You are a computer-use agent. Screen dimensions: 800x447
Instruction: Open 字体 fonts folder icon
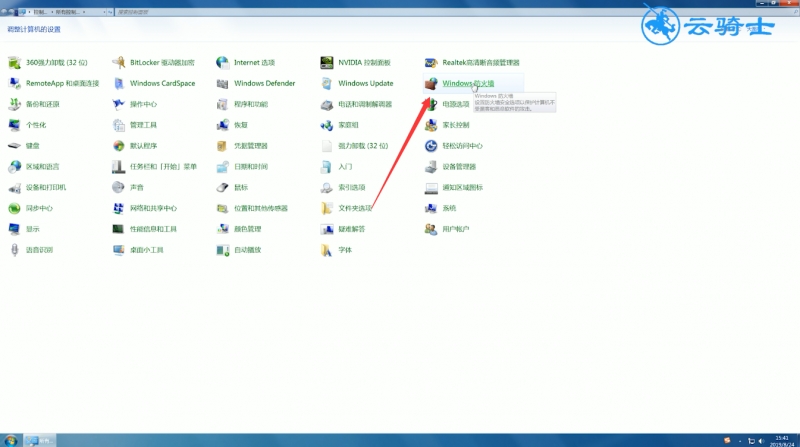(327, 250)
